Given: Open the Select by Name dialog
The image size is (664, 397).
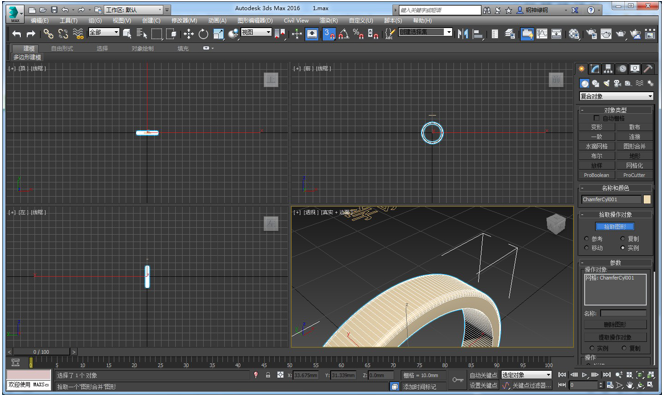Looking at the screenshot, I should coord(141,34).
